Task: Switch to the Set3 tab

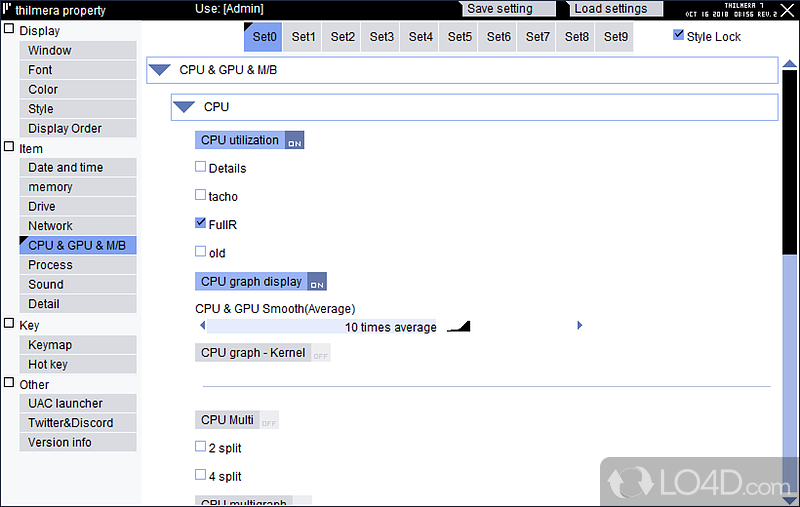Action: click(381, 37)
